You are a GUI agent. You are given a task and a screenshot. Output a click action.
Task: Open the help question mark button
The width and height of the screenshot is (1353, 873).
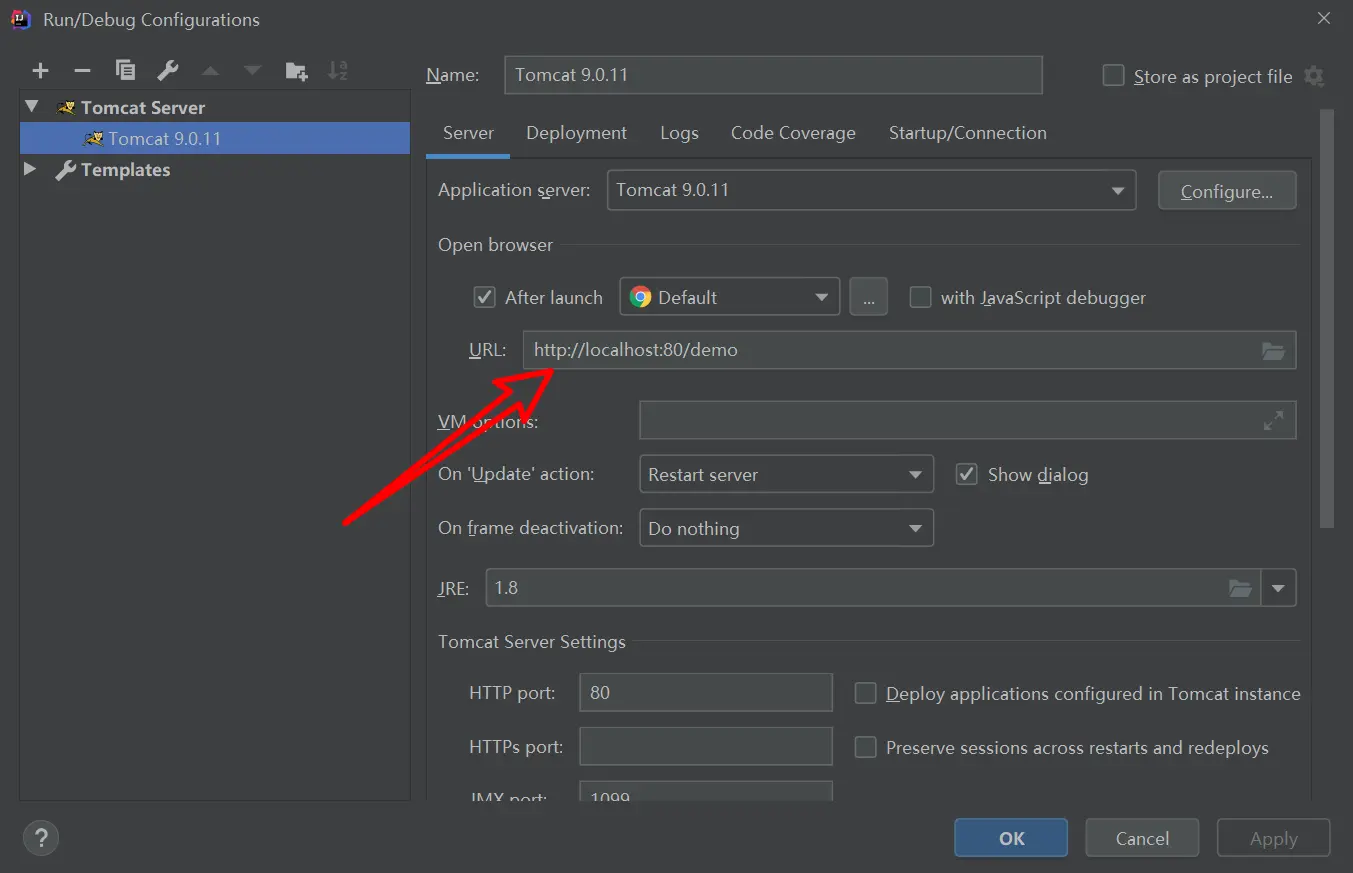pos(41,837)
